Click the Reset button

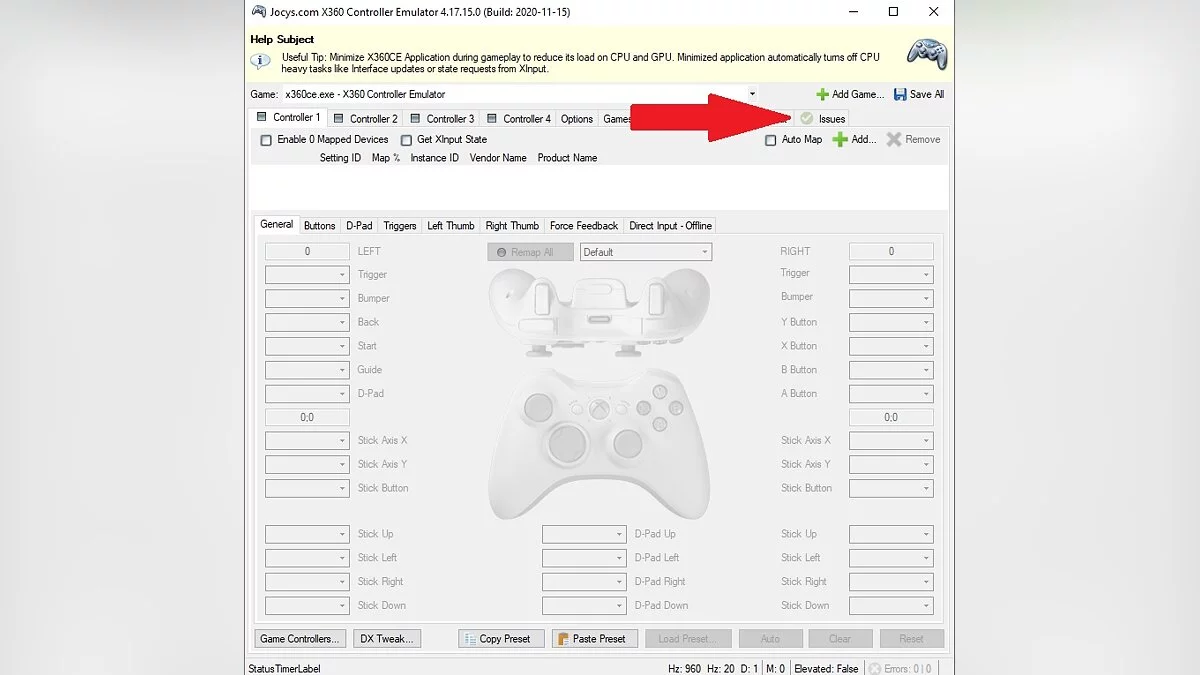point(911,638)
